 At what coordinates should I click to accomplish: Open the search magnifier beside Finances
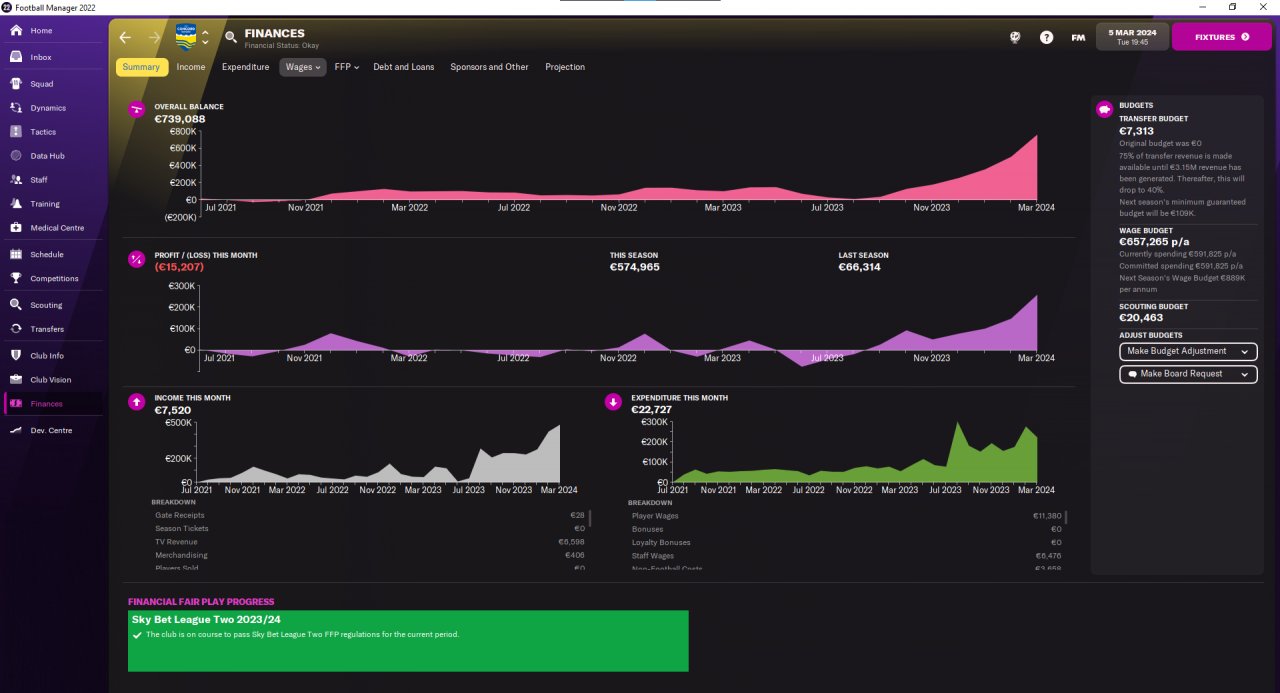[231, 37]
